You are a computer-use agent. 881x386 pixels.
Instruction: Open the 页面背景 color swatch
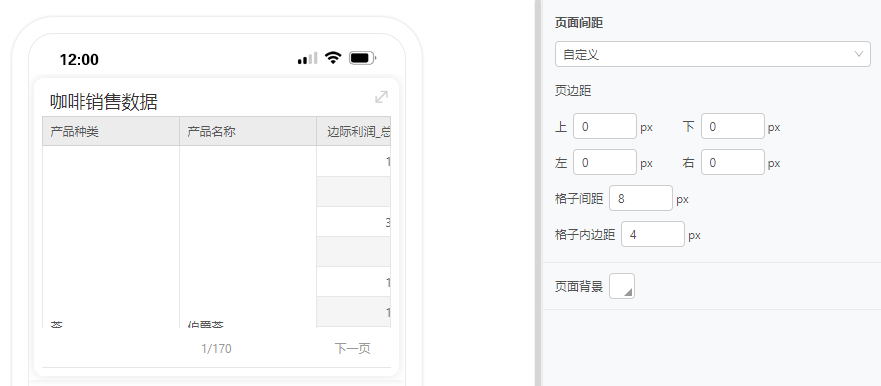tap(622, 286)
